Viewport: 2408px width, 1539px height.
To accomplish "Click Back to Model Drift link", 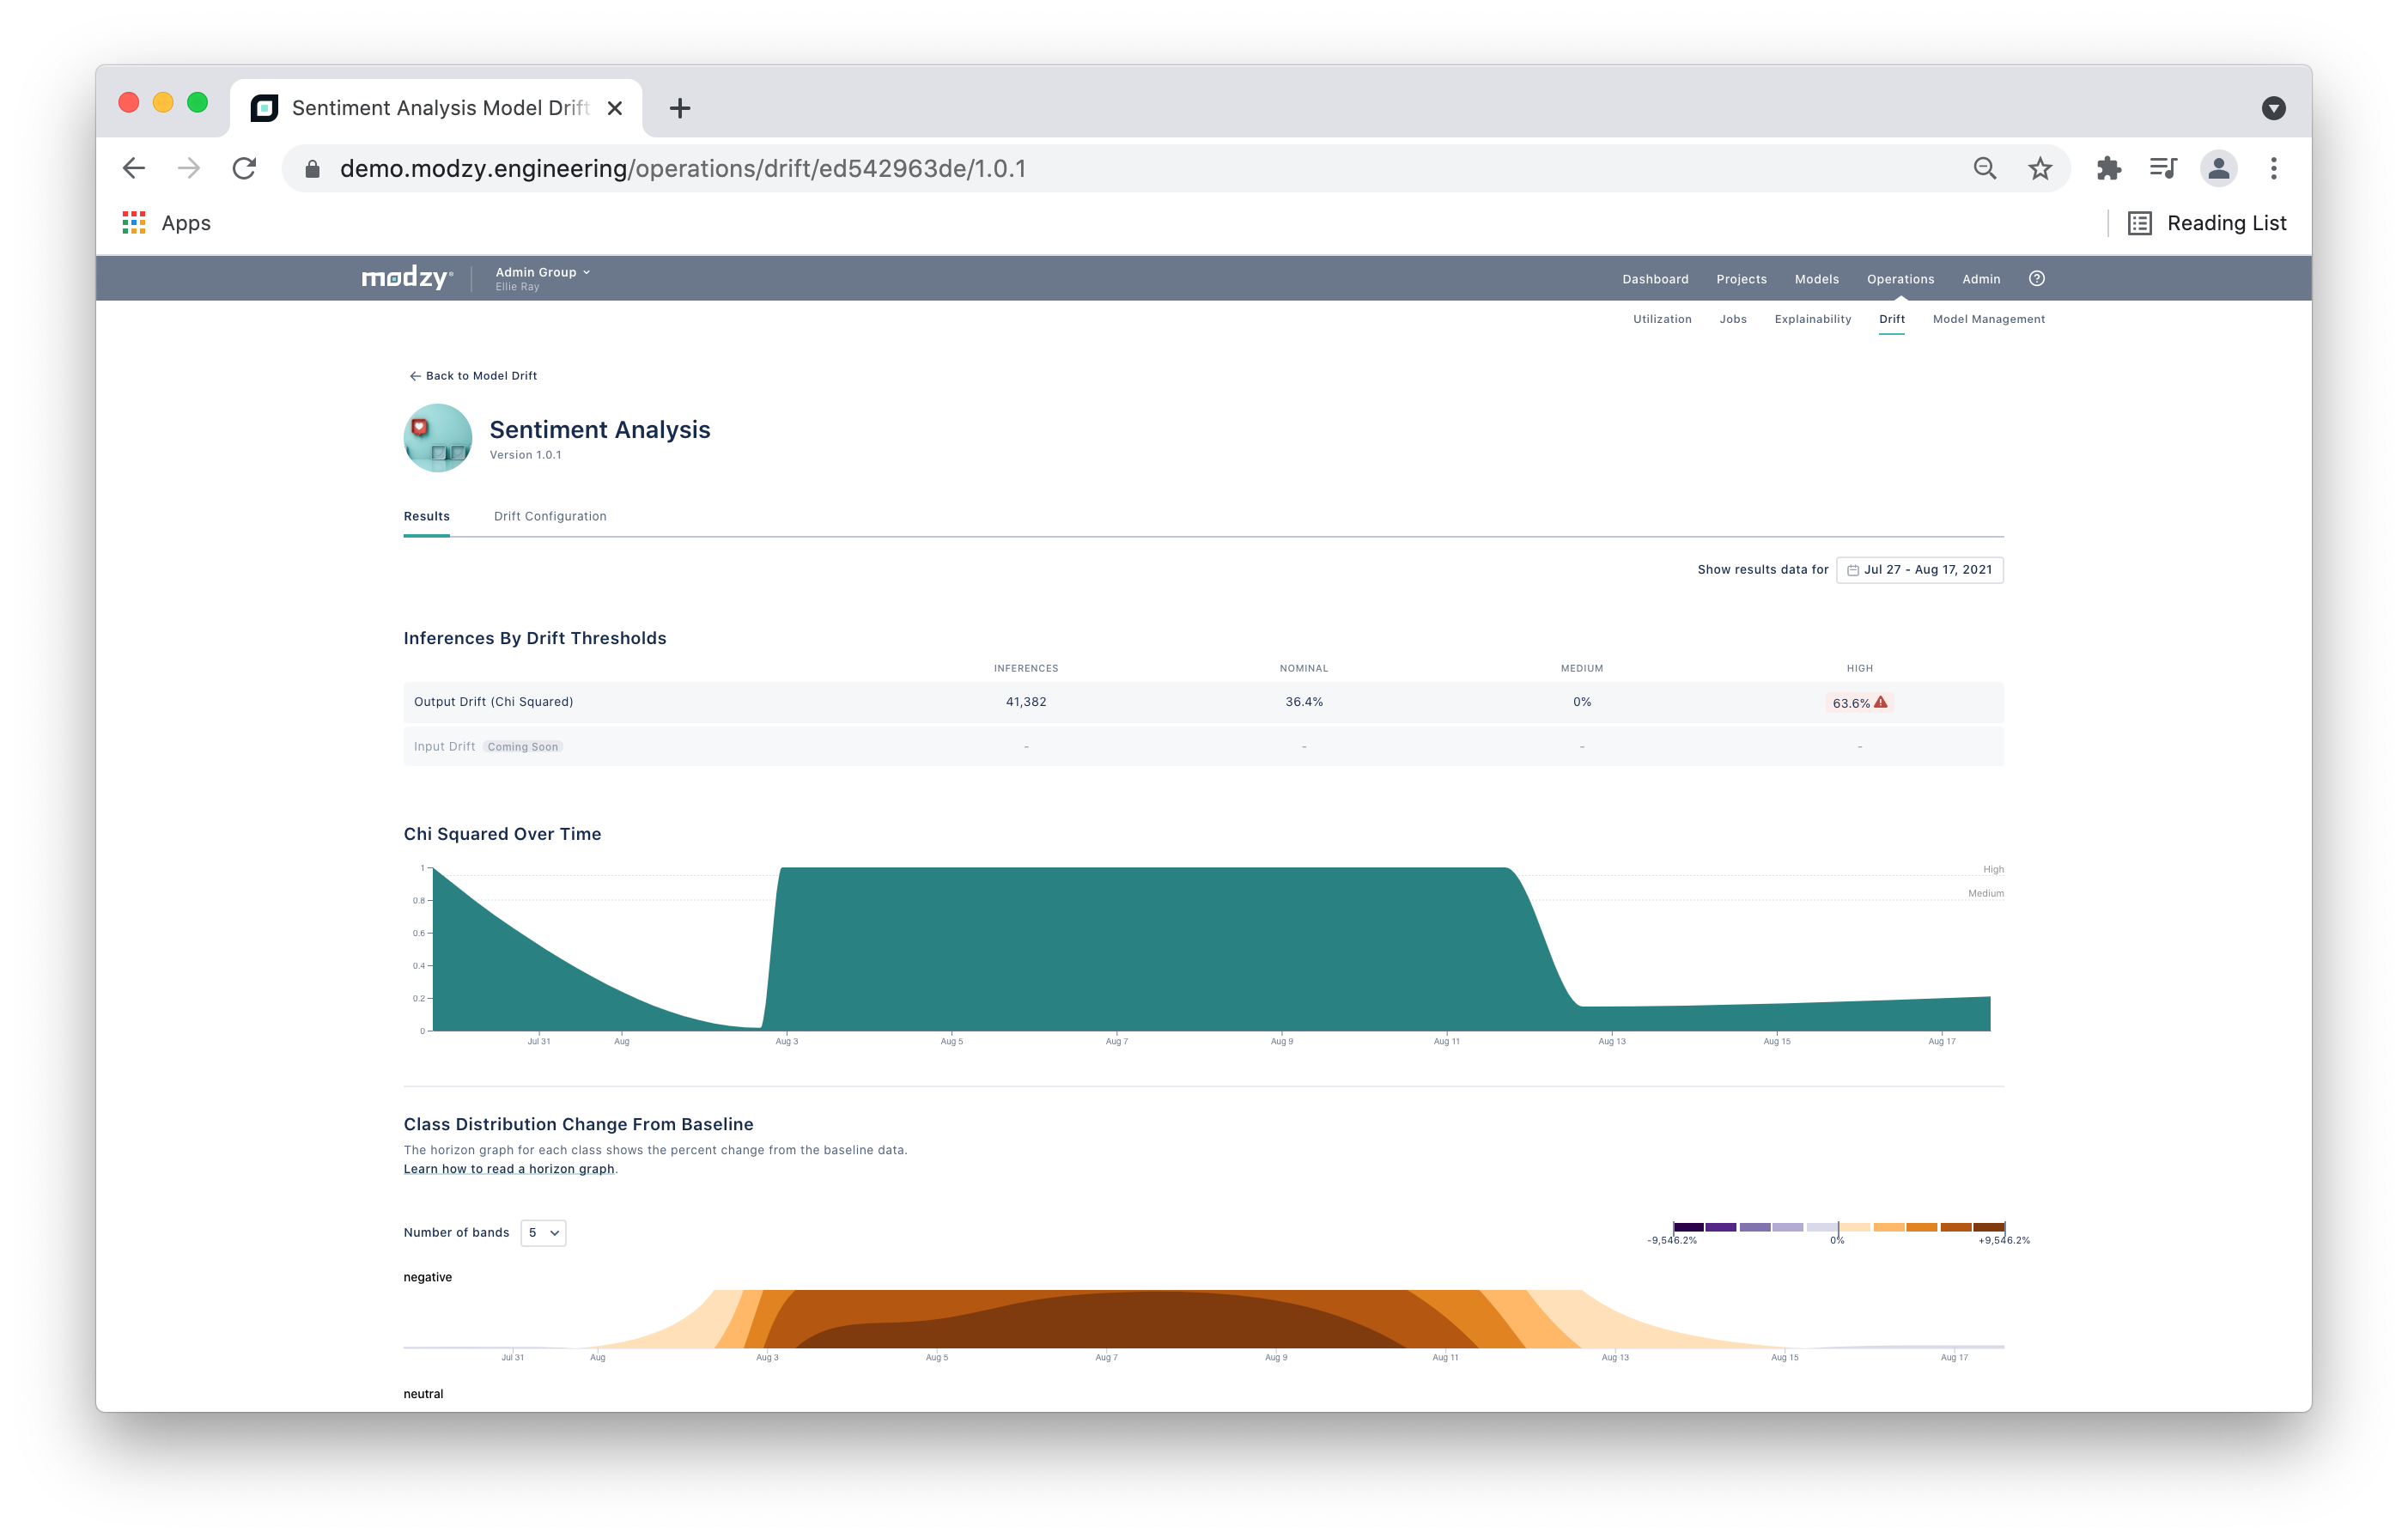I will (x=473, y=376).
